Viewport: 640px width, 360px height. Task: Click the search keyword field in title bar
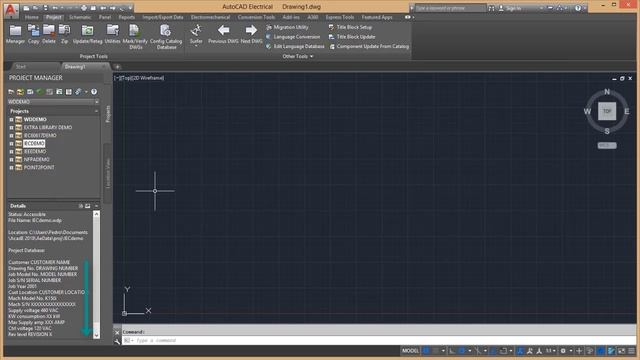(451, 8)
